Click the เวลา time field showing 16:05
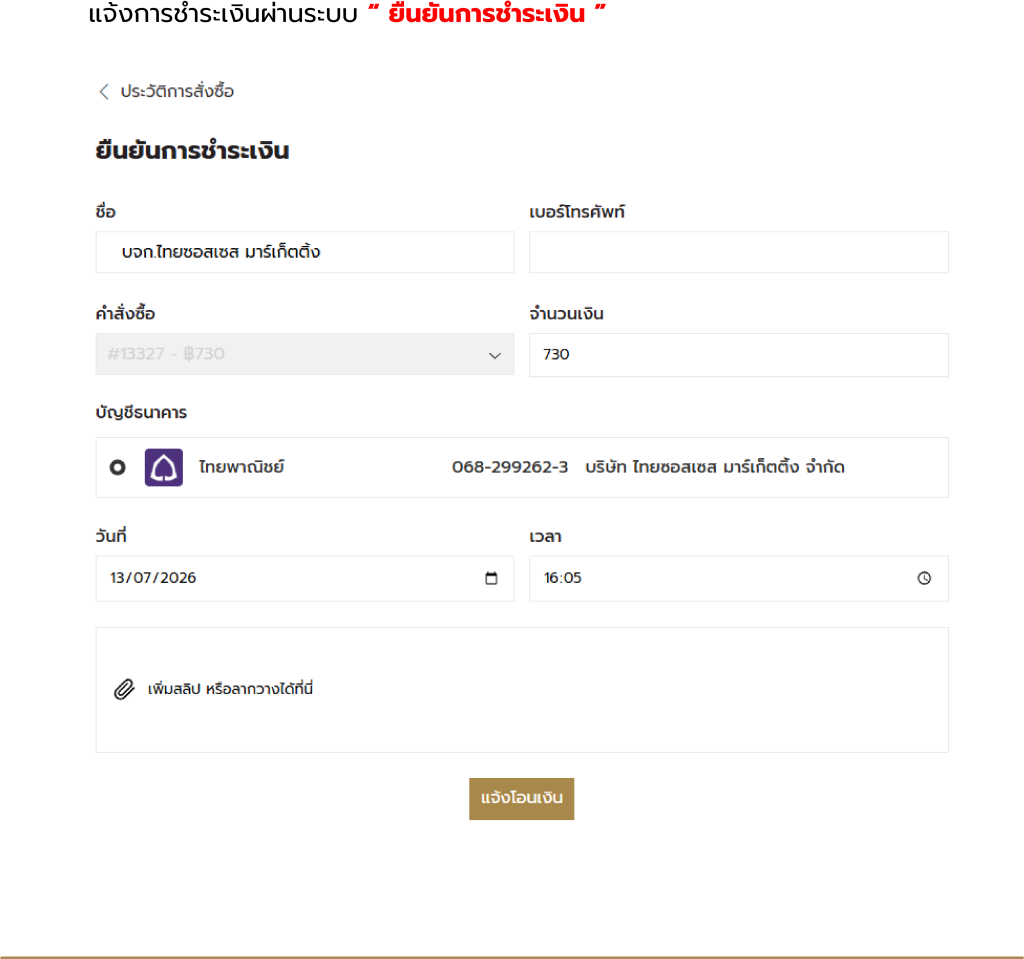 point(739,579)
